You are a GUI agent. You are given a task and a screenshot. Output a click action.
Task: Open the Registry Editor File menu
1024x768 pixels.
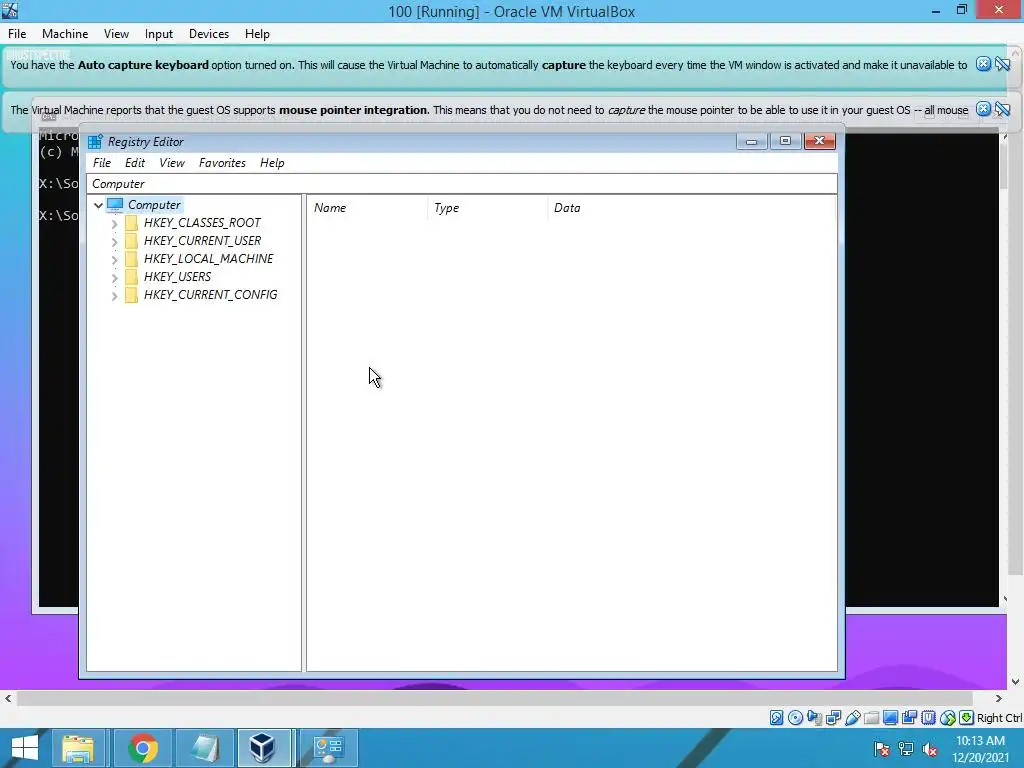pos(102,163)
